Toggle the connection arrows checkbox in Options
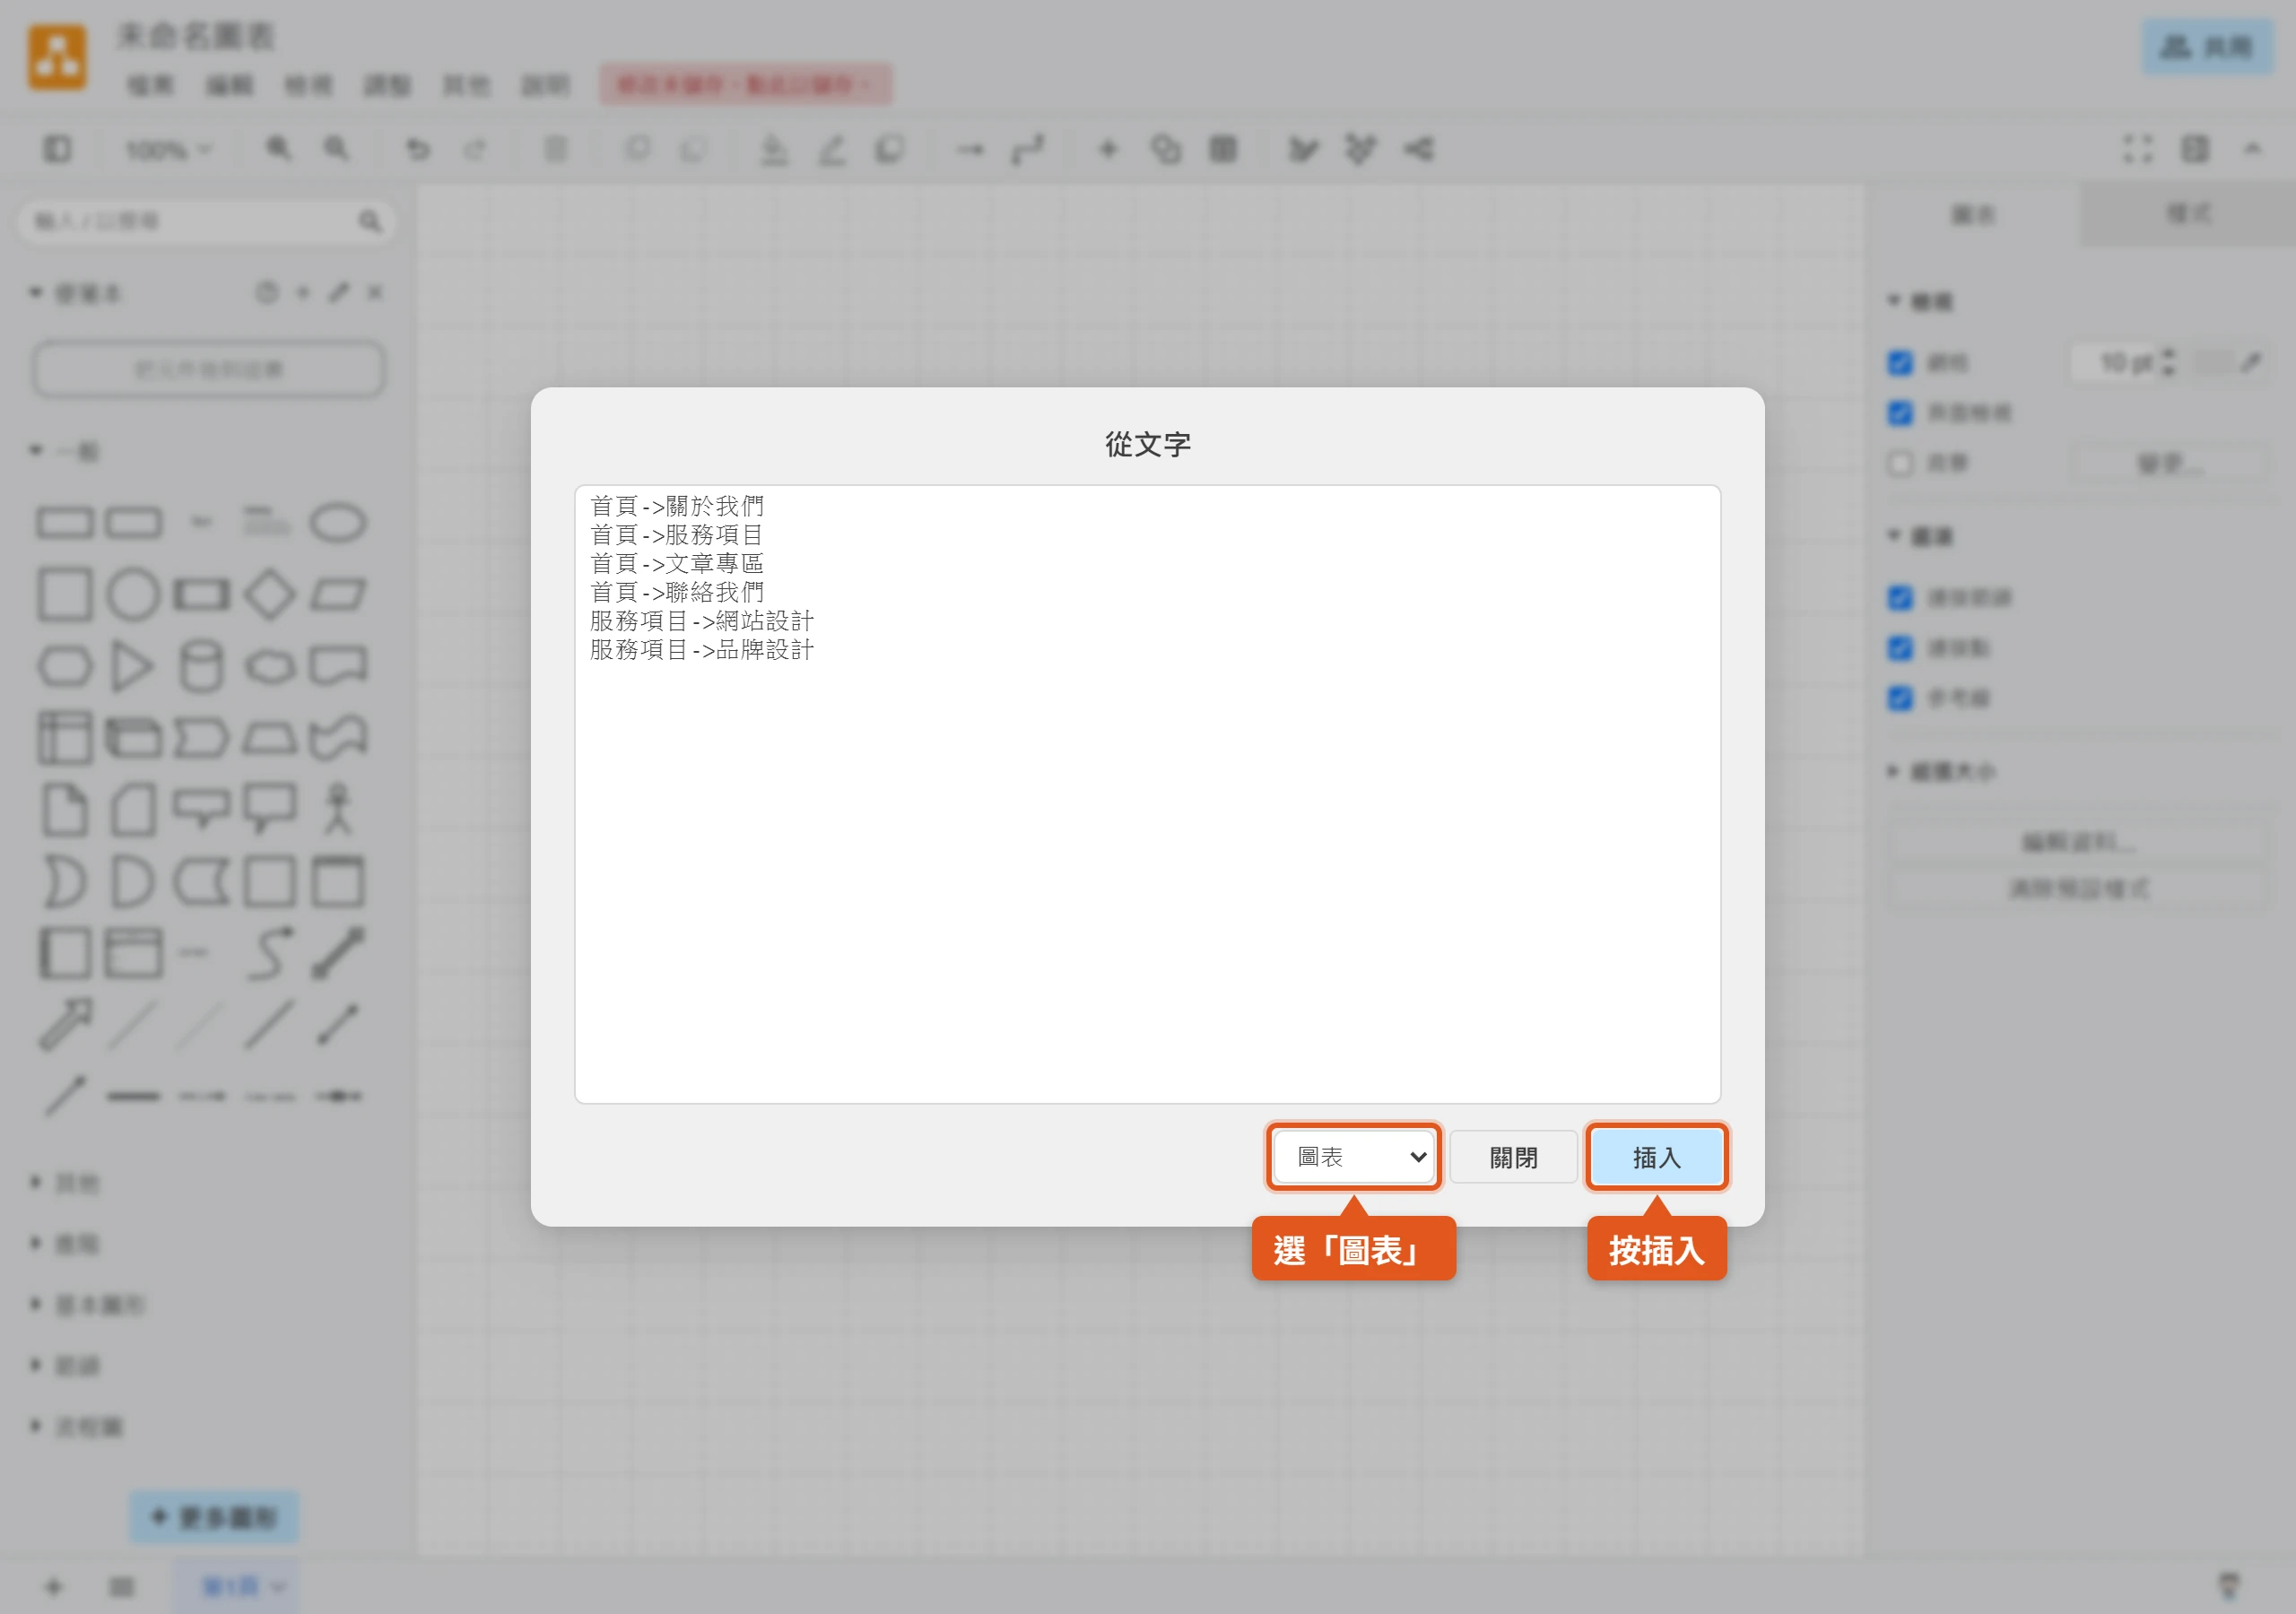 coord(1900,598)
